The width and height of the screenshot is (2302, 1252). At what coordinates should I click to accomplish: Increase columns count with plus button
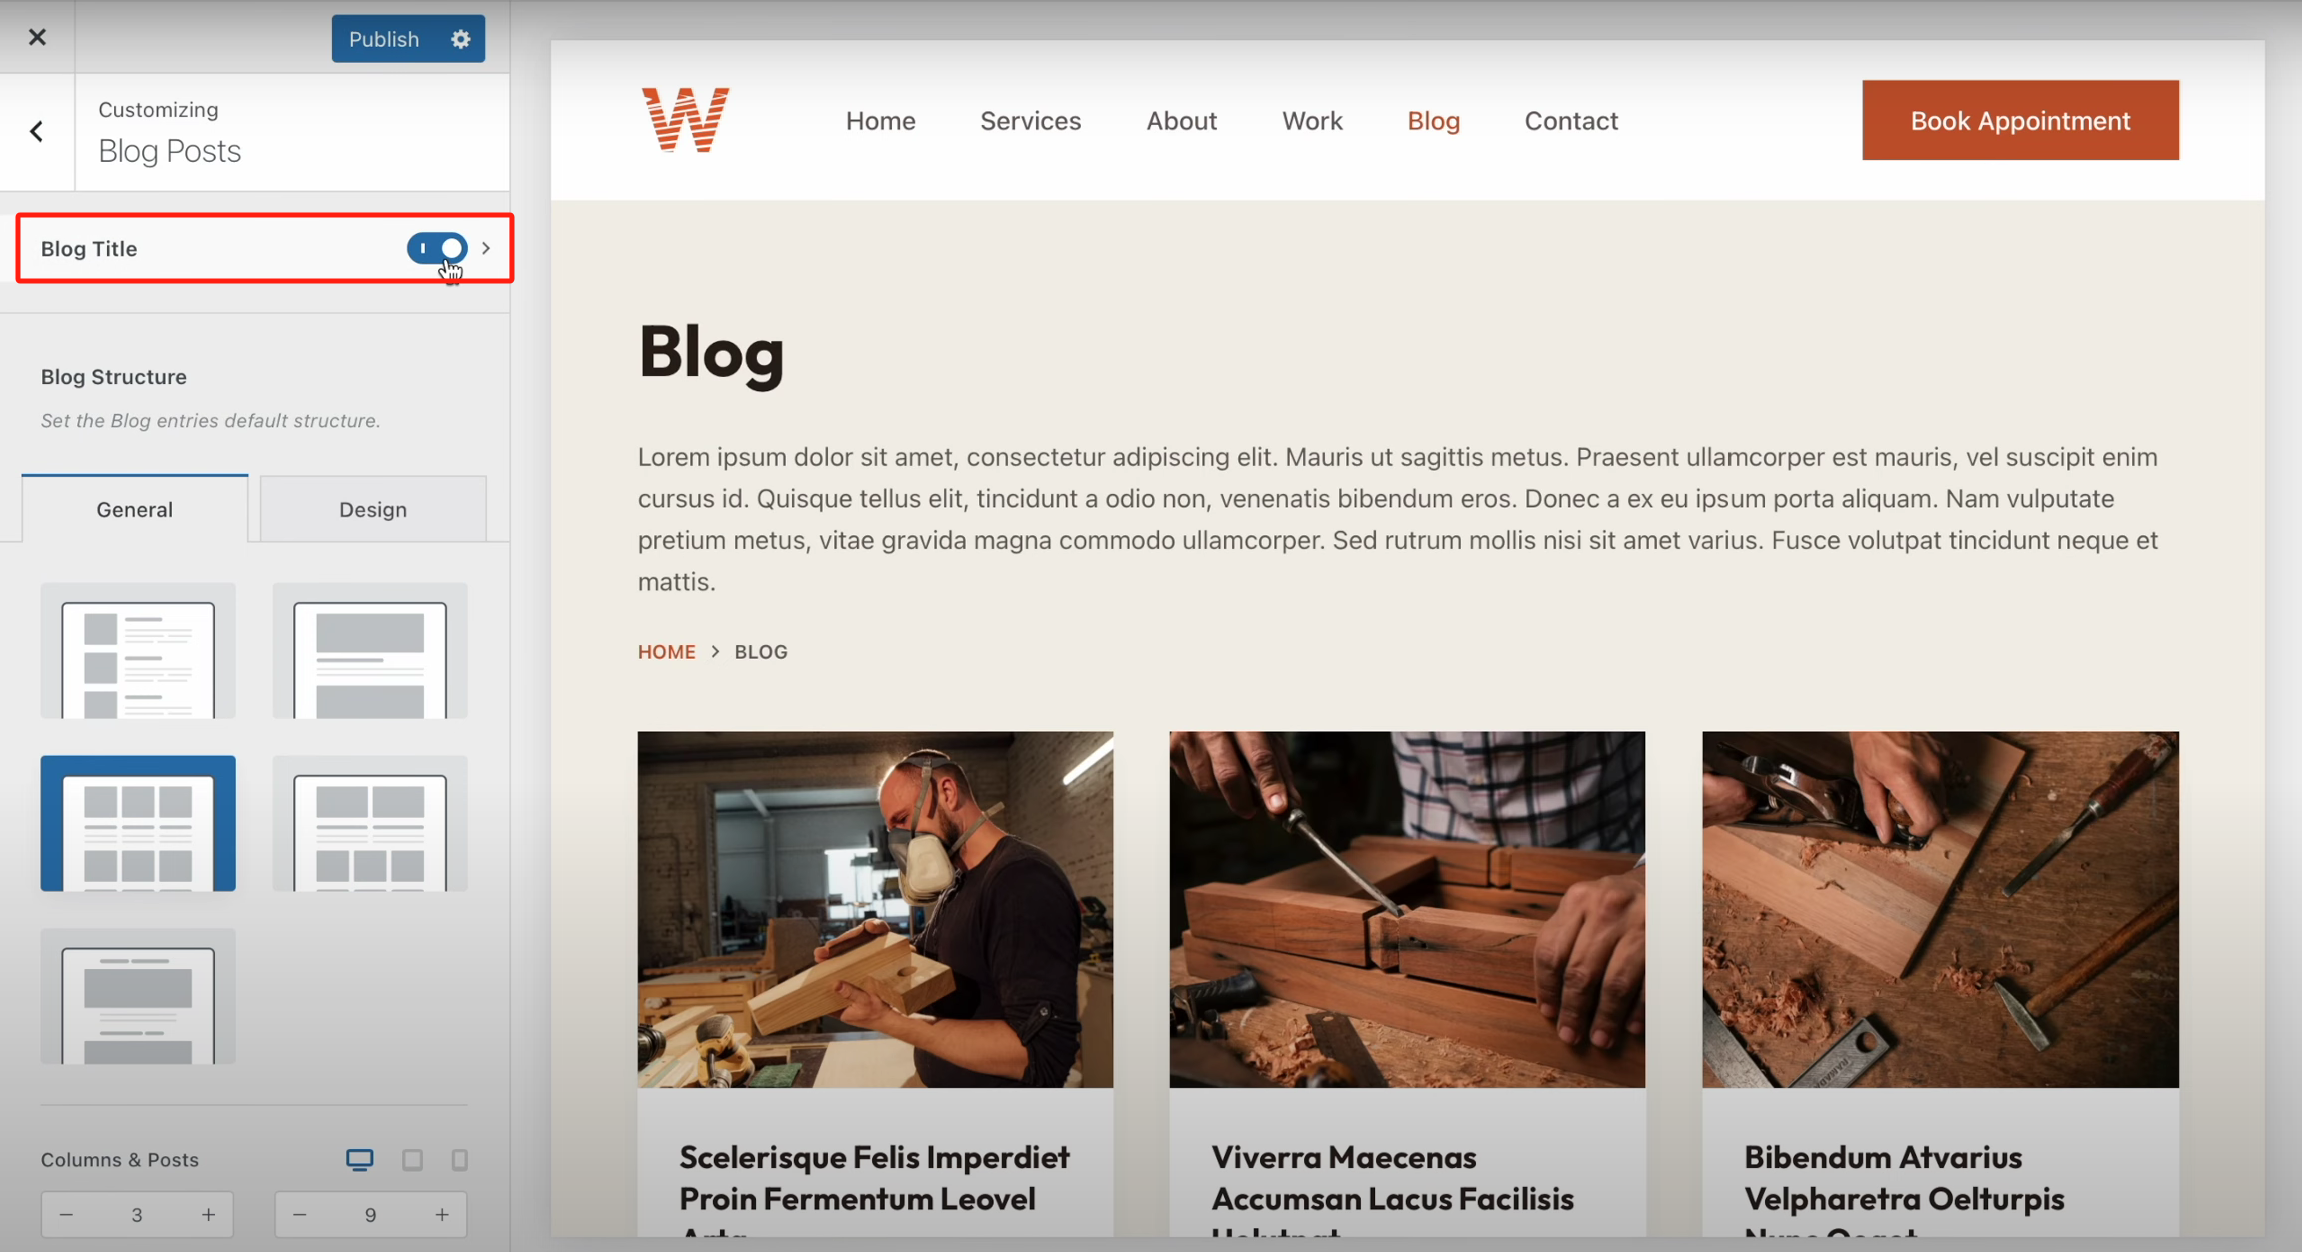click(208, 1214)
